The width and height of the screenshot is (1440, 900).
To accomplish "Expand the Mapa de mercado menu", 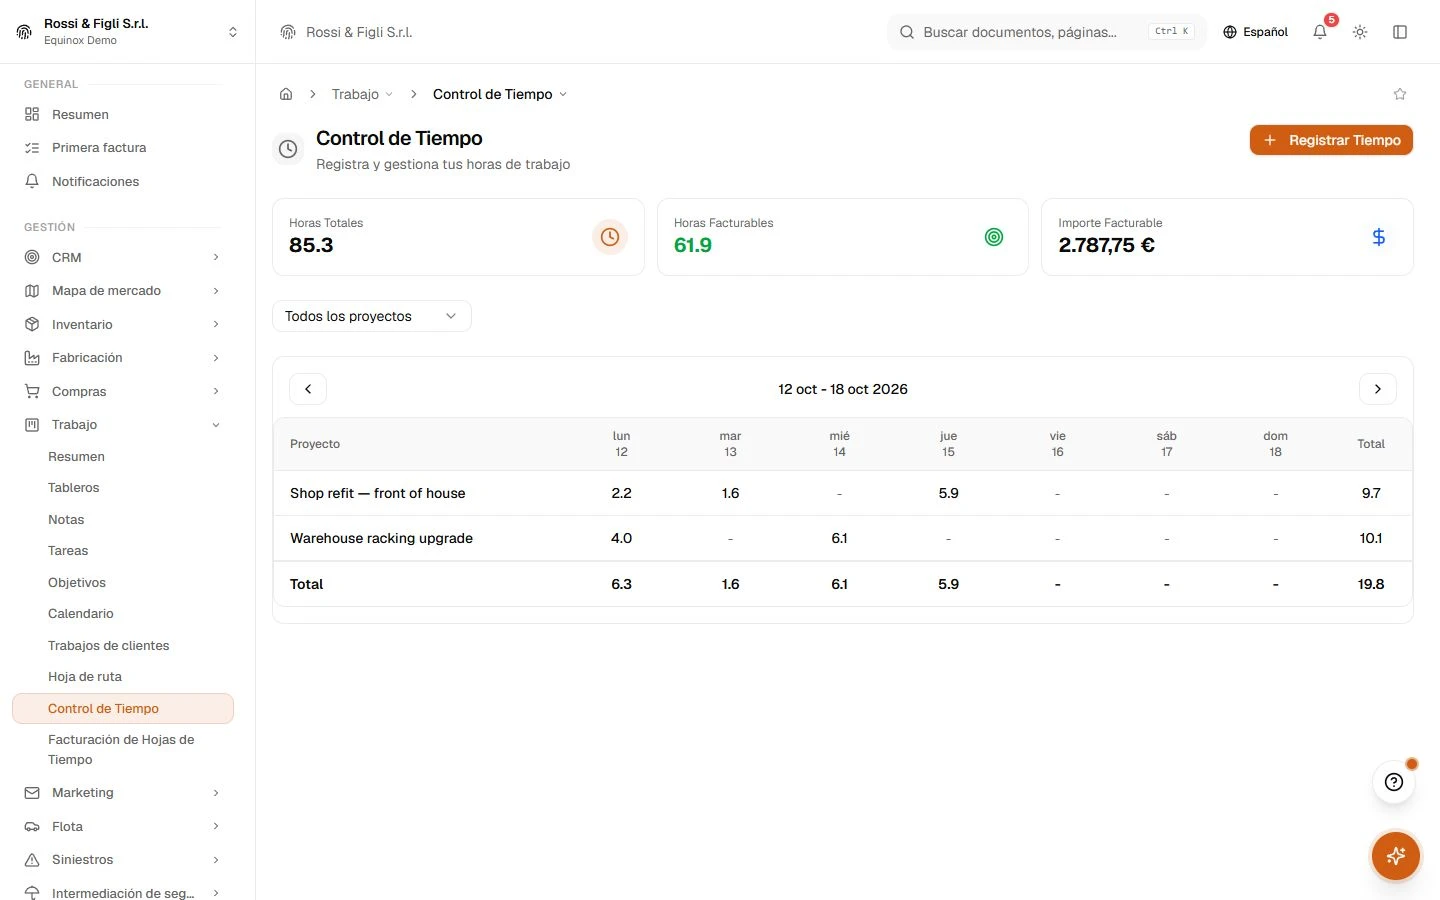I will 123,291.
